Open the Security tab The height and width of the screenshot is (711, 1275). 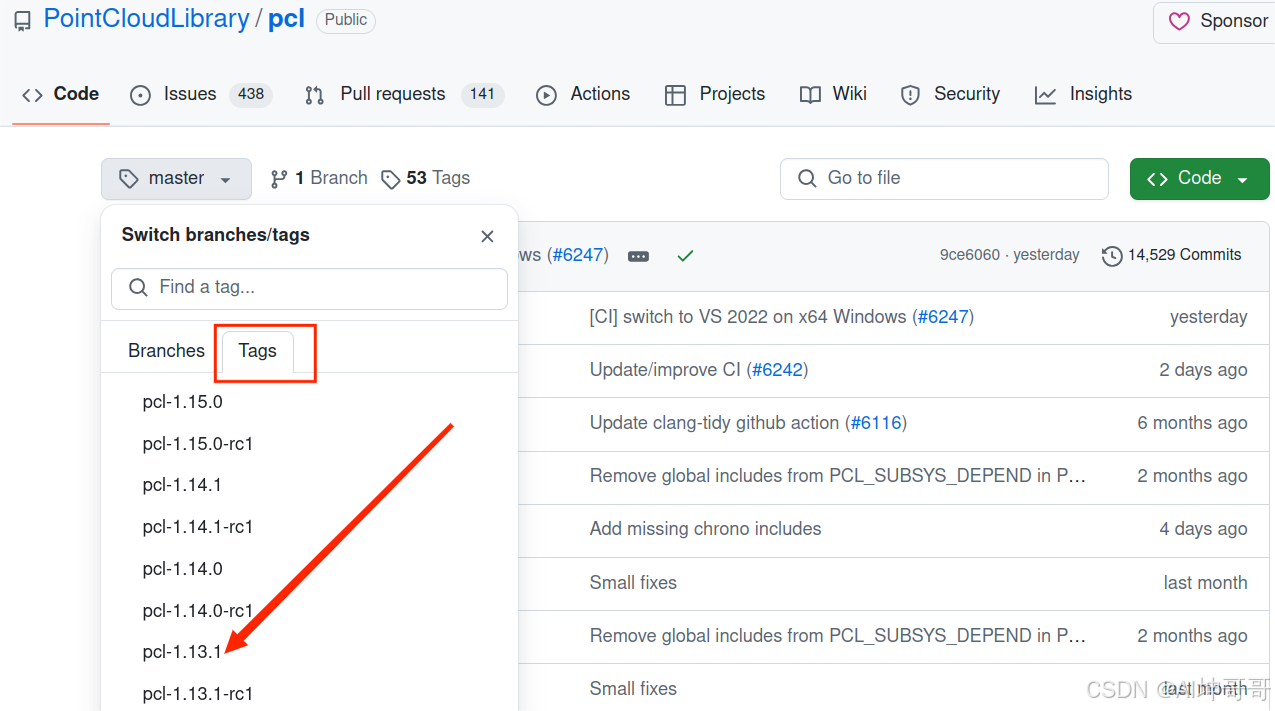click(950, 94)
